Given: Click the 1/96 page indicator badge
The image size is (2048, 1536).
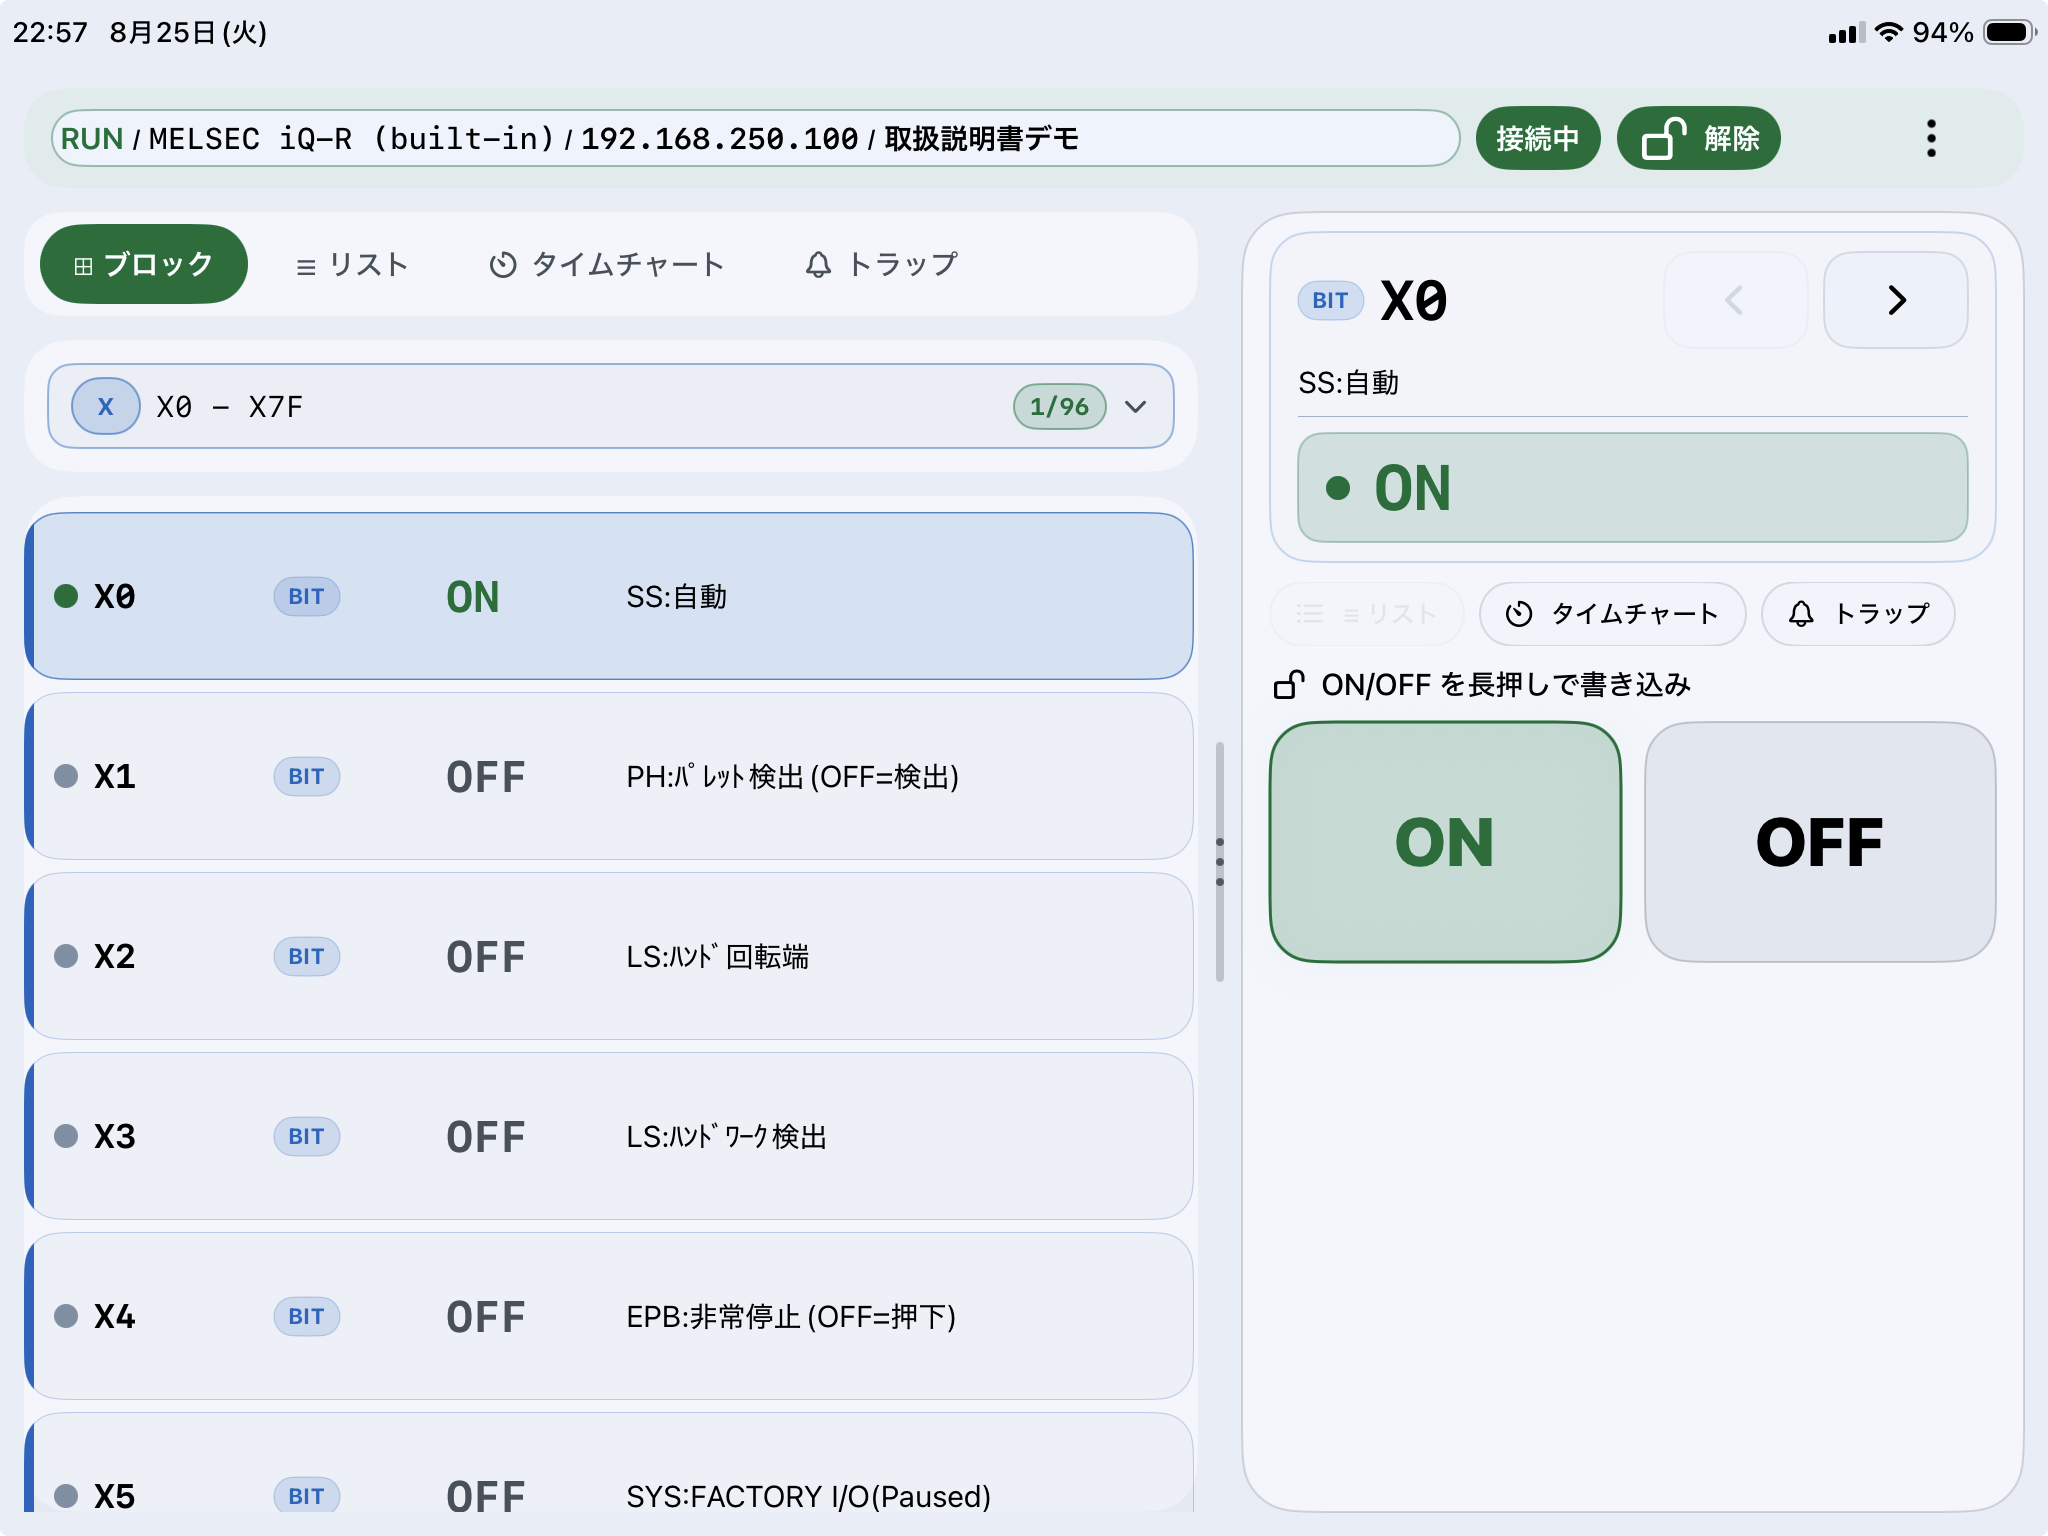Looking at the screenshot, I should click(x=1059, y=406).
